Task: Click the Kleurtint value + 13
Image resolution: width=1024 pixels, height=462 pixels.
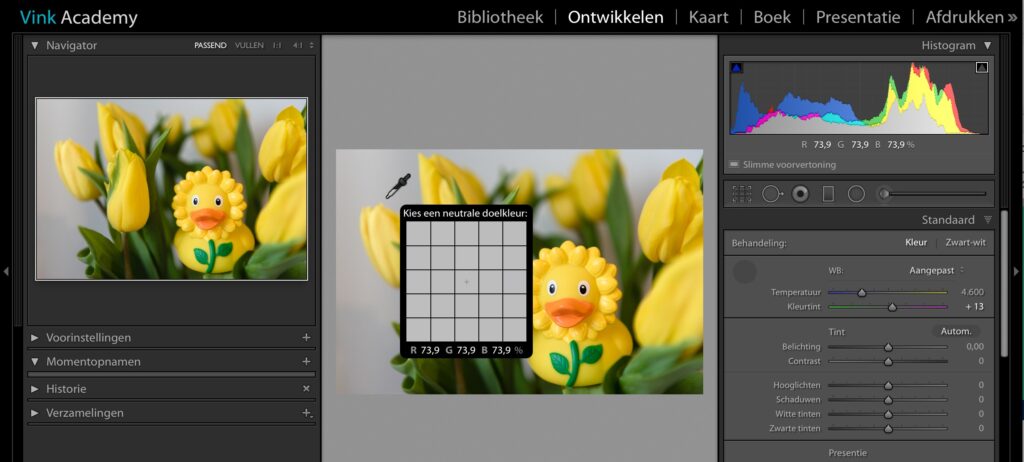Action: tap(974, 306)
